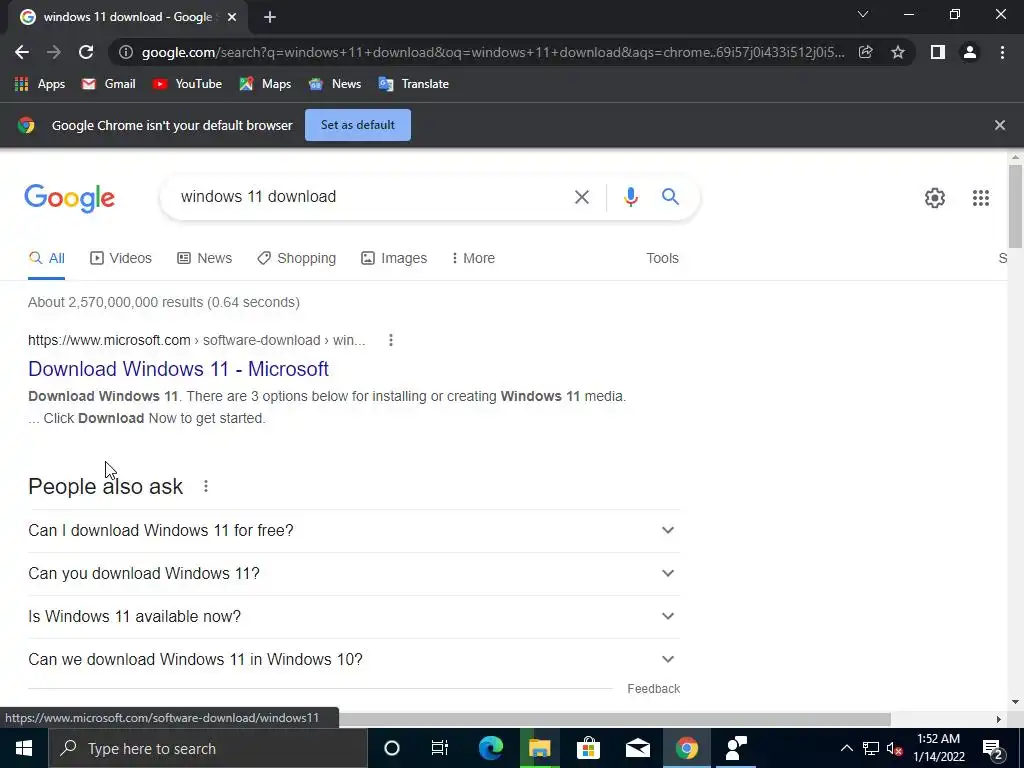Open the tab search chevron
Image resolution: width=1024 pixels, height=768 pixels.
tap(863, 14)
